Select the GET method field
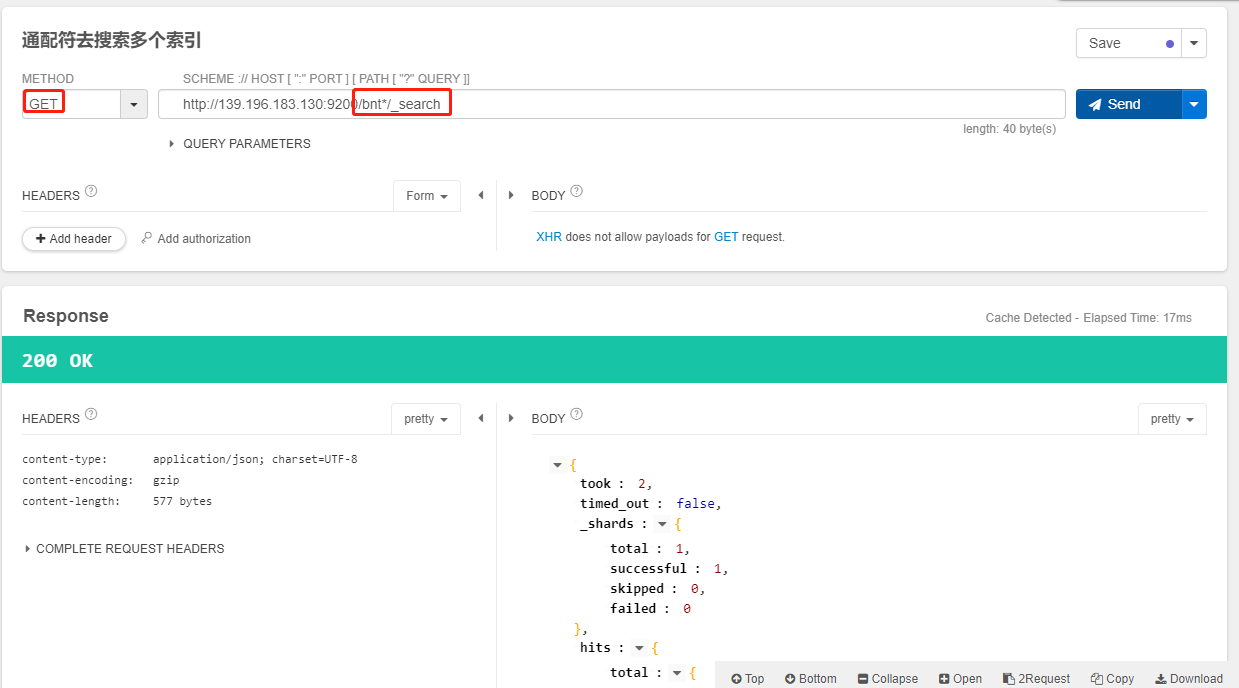The width and height of the screenshot is (1239, 688). (x=71, y=104)
